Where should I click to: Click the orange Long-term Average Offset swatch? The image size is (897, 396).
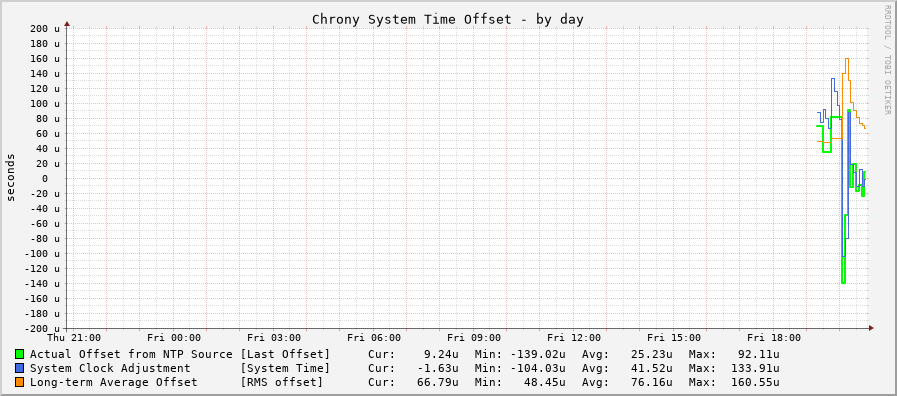click(19, 382)
